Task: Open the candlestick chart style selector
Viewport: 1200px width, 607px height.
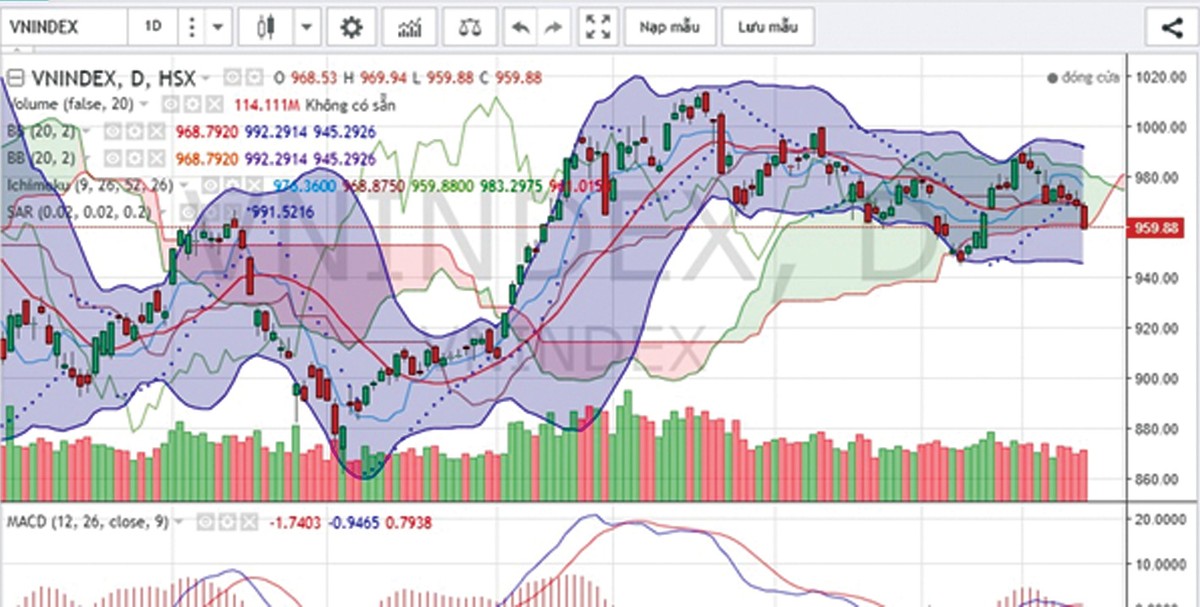Action: [x=266, y=27]
